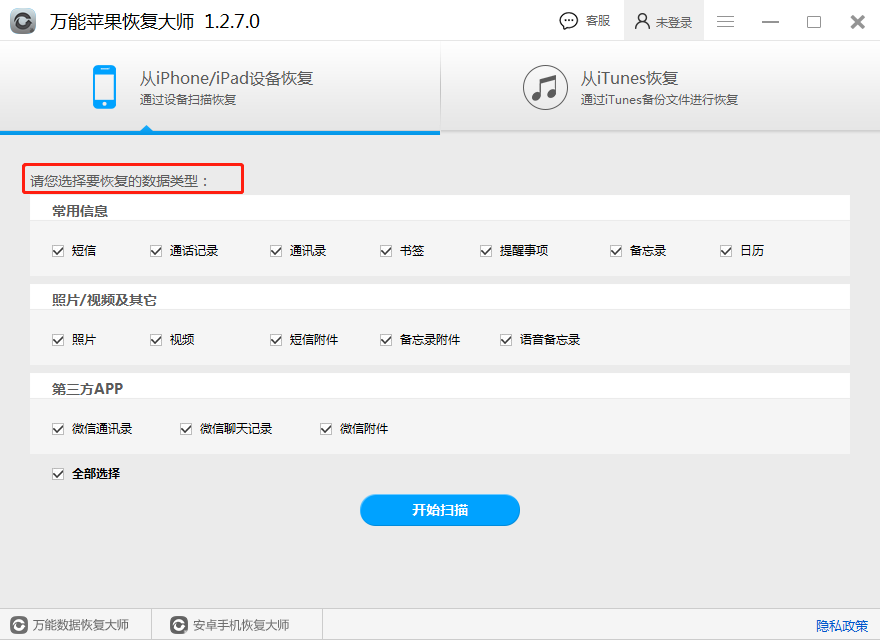Click the app logo icon in title bar

click(x=23, y=21)
